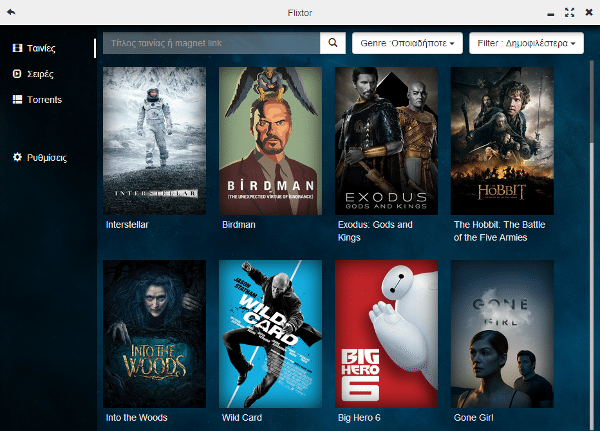The width and height of the screenshot is (600, 431).
Task: Select the Into the Woods poster
Action: pos(154,334)
